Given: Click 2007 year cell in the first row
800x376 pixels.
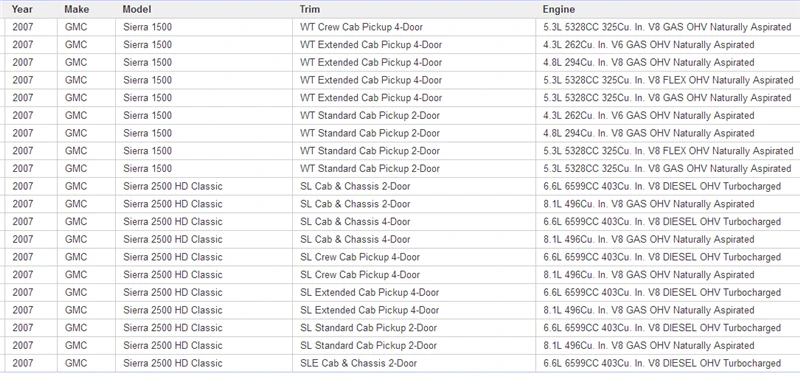Looking at the screenshot, I should coord(22,27).
